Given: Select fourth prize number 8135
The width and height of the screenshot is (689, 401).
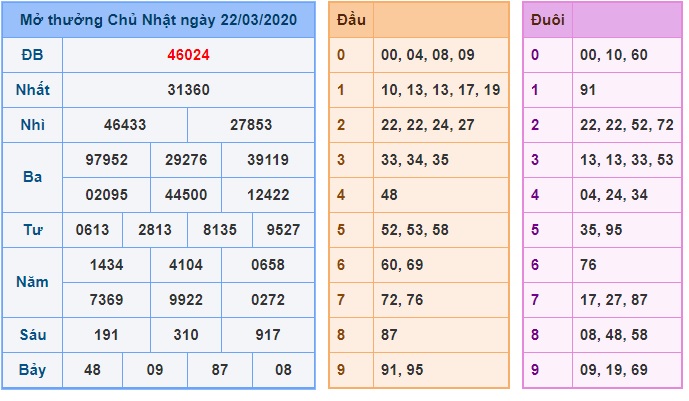Looking at the screenshot, I should (220, 230).
